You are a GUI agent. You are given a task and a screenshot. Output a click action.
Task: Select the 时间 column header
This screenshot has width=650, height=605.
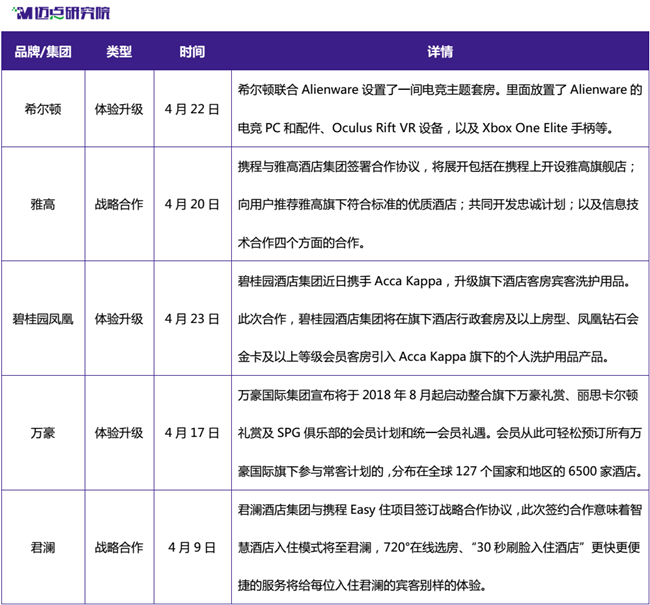[x=192, y=52]
